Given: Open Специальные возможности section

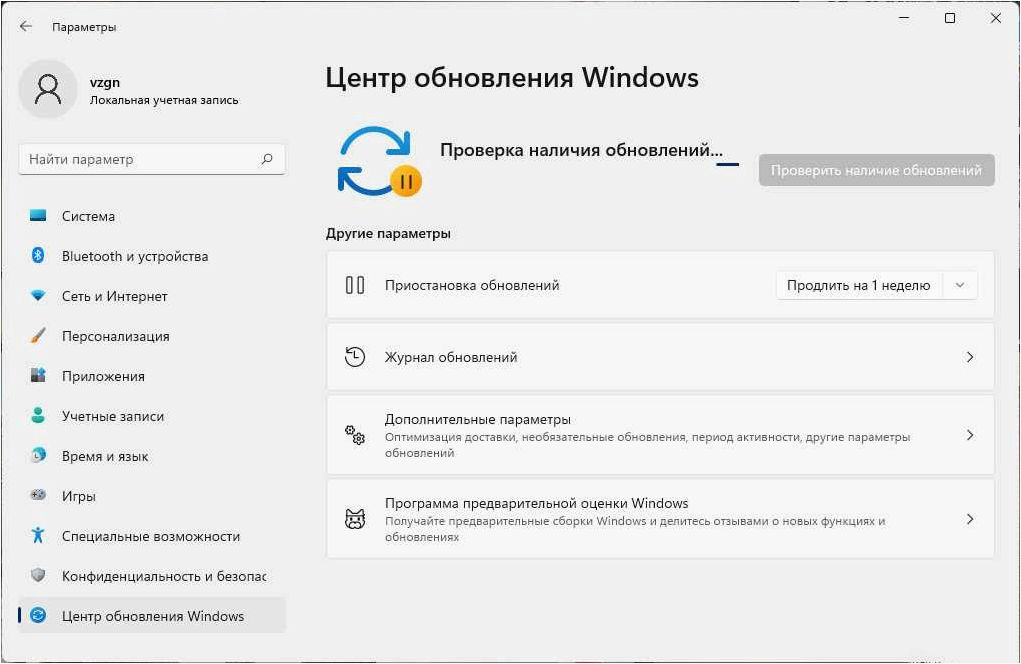Looking at the screenshot, I should coord(152,536).
